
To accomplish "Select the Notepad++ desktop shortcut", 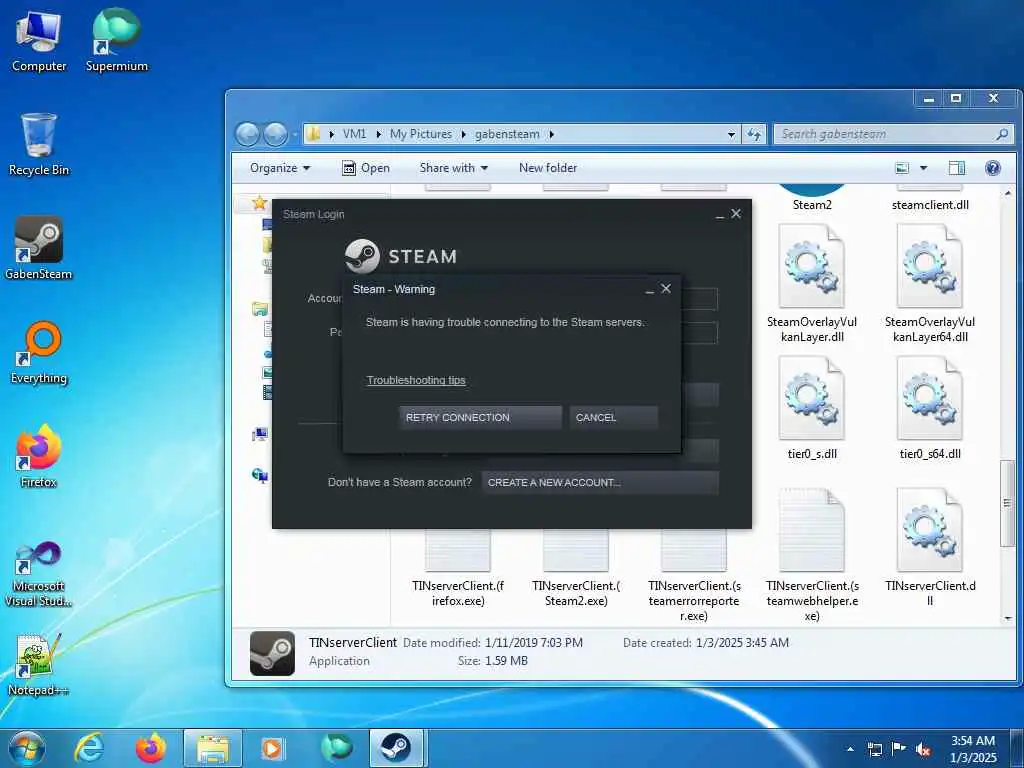I will [x=39, y=664].
